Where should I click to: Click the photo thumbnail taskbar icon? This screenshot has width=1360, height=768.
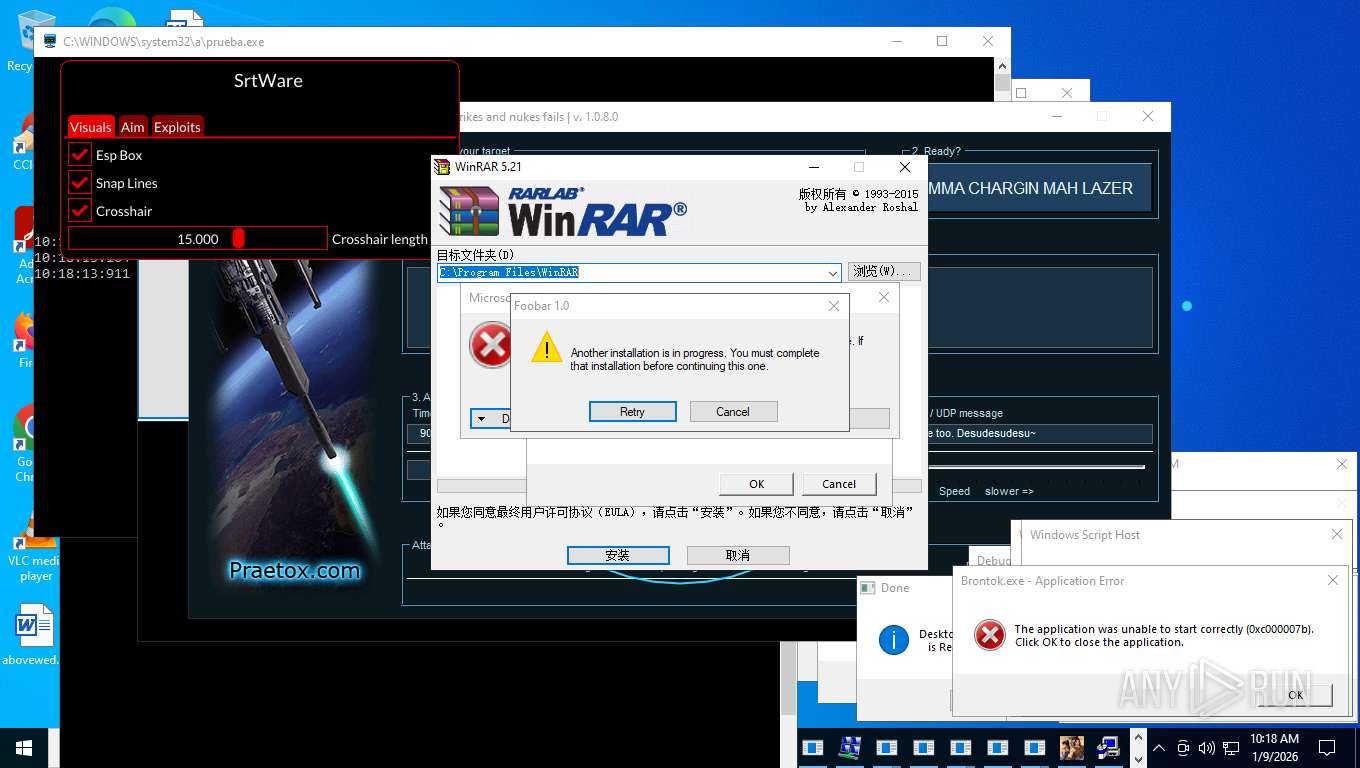(x=1072, y=747)
